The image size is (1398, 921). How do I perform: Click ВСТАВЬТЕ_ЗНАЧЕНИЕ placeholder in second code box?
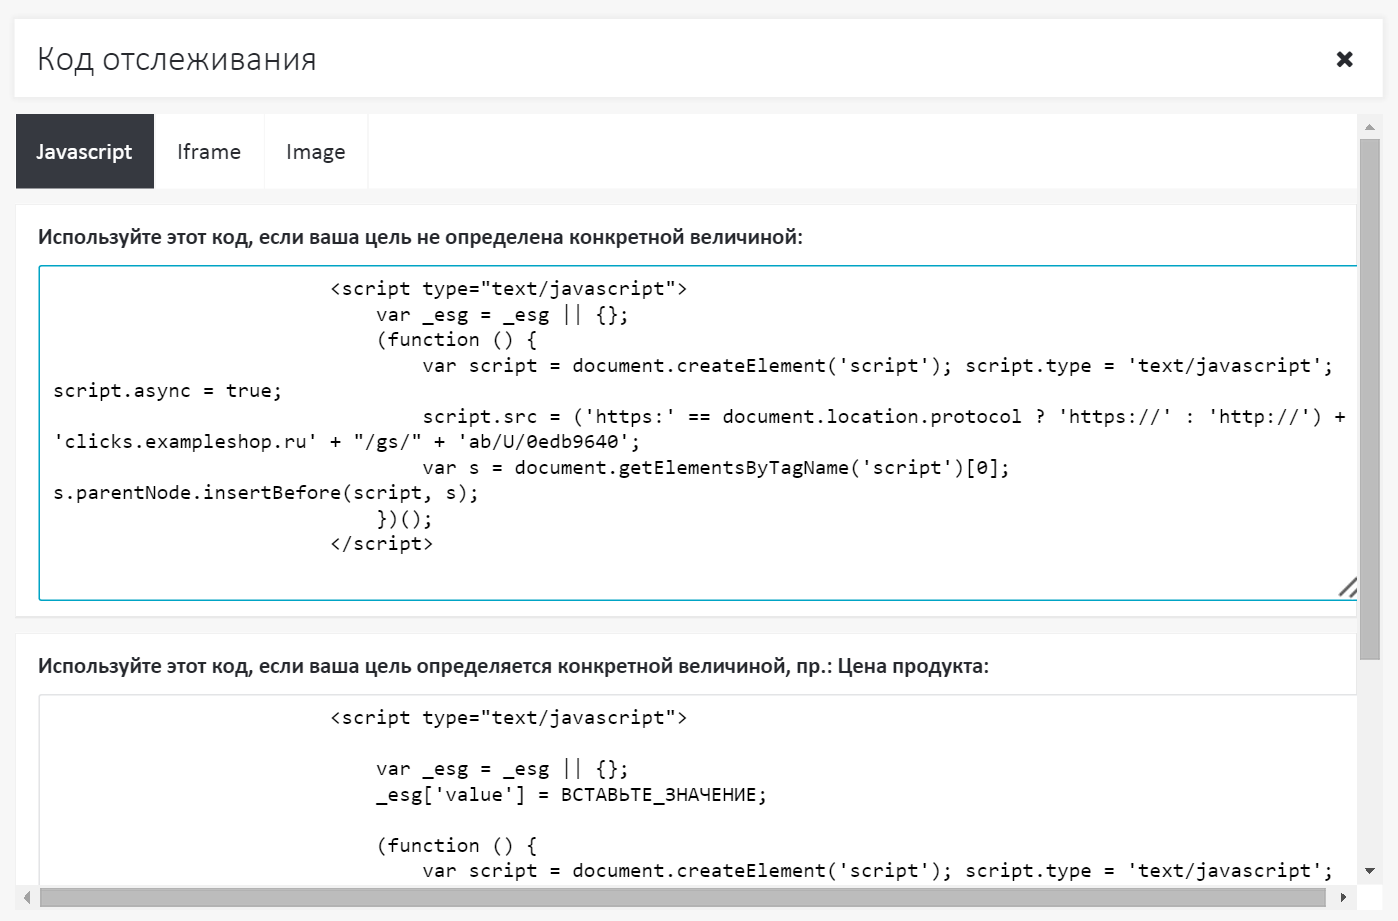click(x=662, y=795)
